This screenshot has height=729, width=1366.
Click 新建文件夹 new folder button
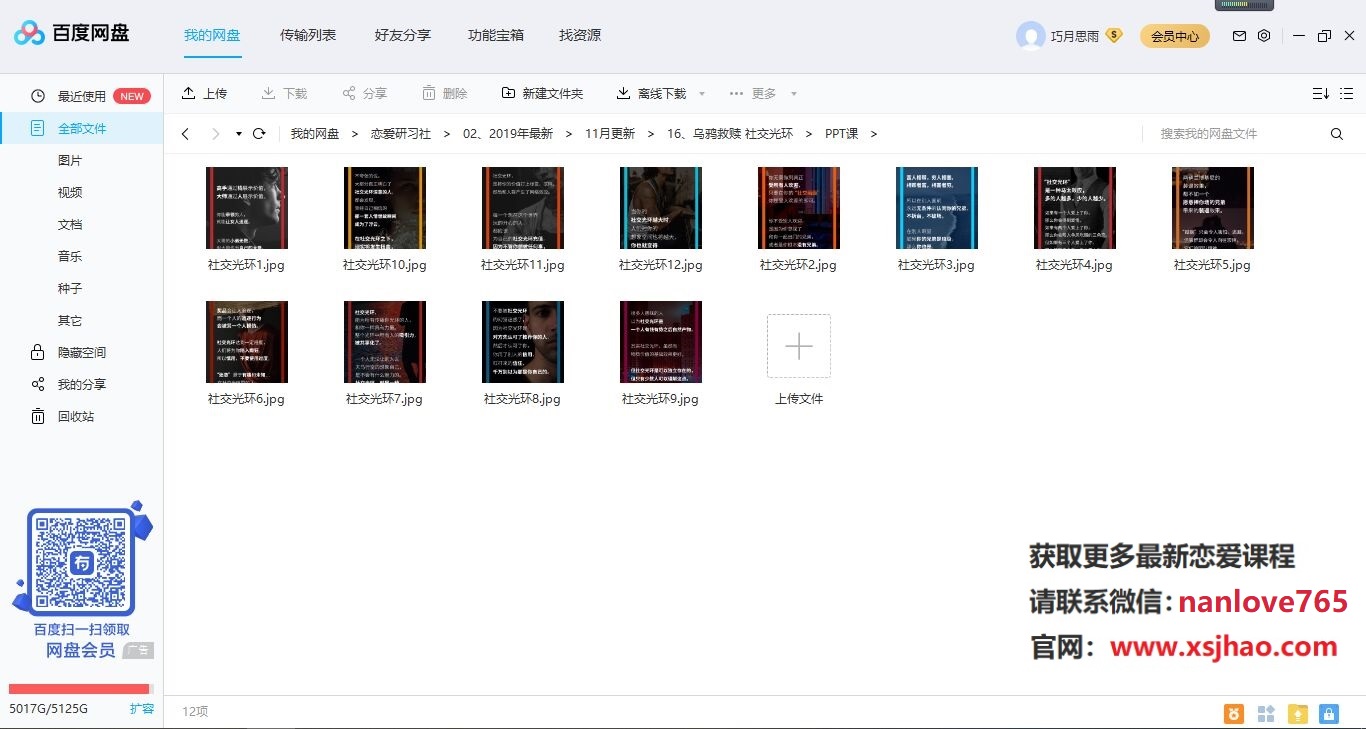542,93
